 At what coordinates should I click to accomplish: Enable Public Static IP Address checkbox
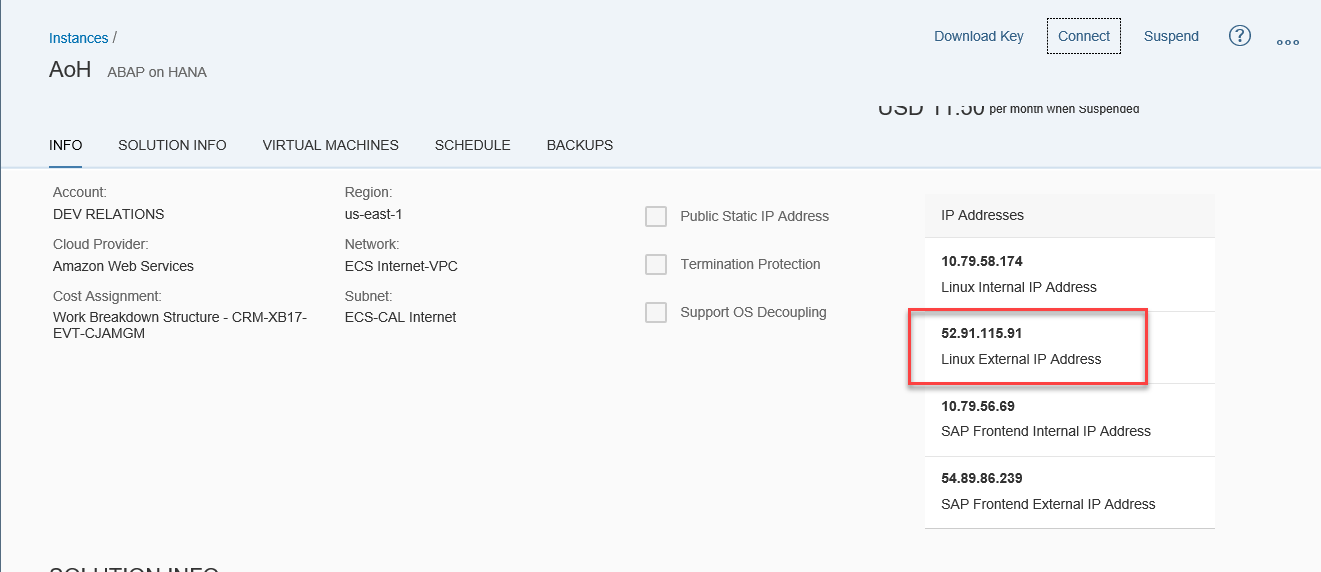coord(656,216)
